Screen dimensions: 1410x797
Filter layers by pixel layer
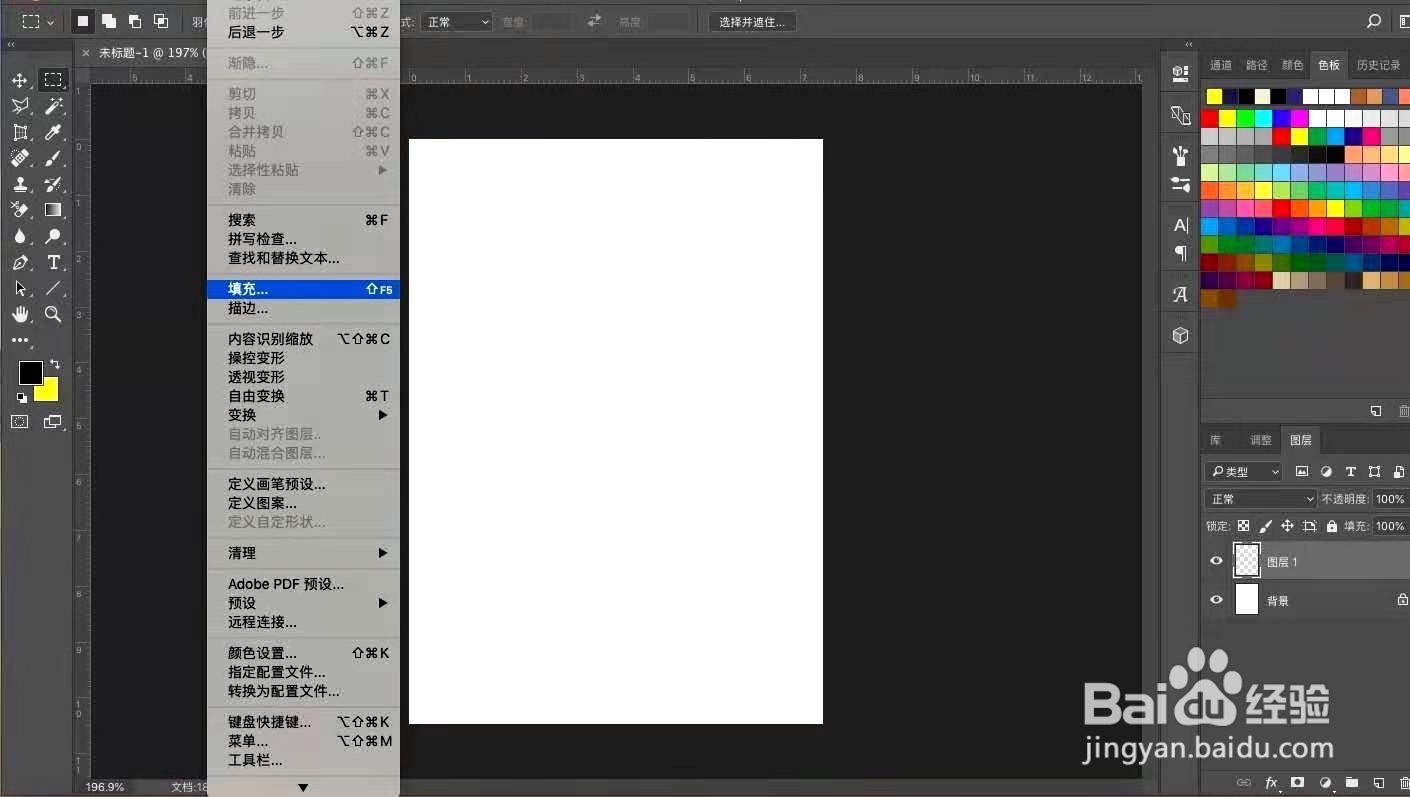click(x=1302, y=472)
